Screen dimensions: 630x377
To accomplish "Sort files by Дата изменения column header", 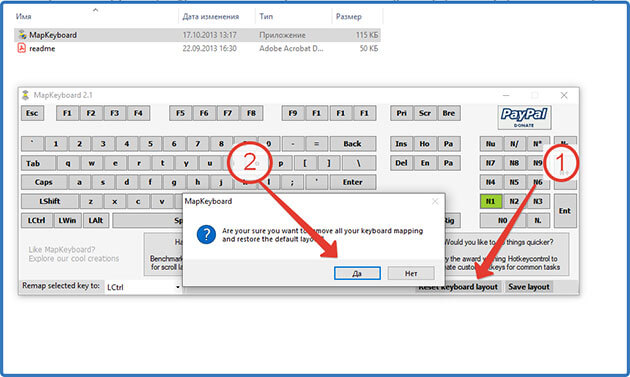I will coord(211,16).
